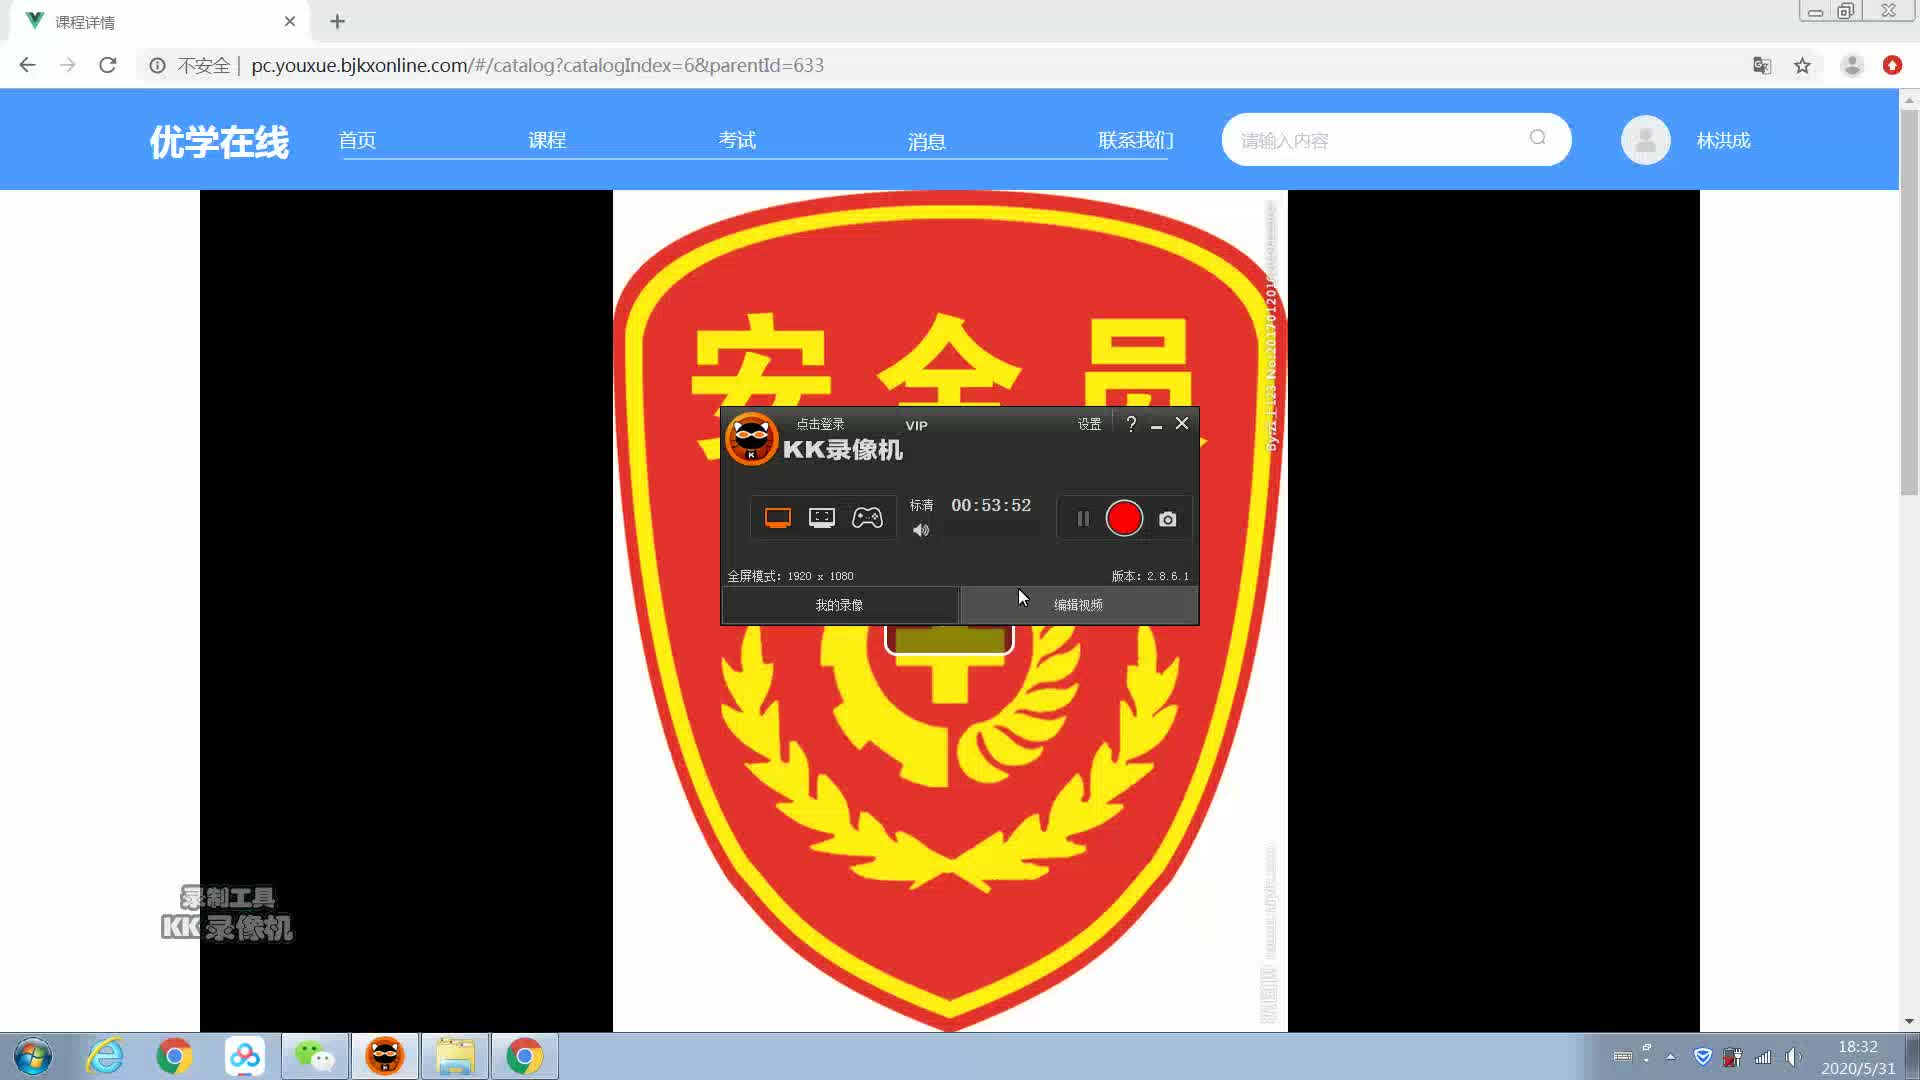
Task: Open 联系我们 navigation item
Action: 1135,140
